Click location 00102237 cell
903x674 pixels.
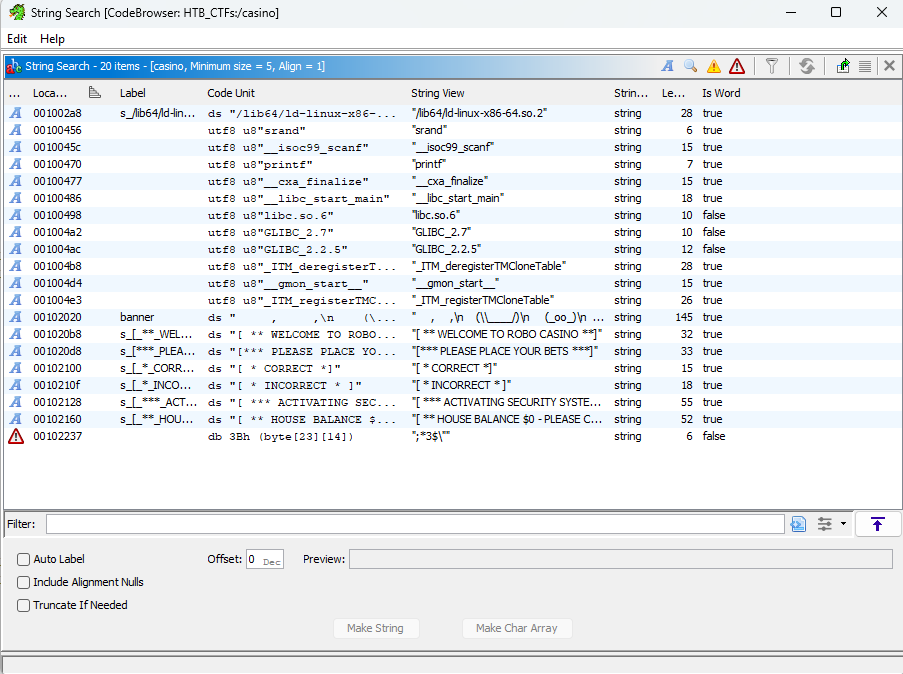[x=58, y=437]
